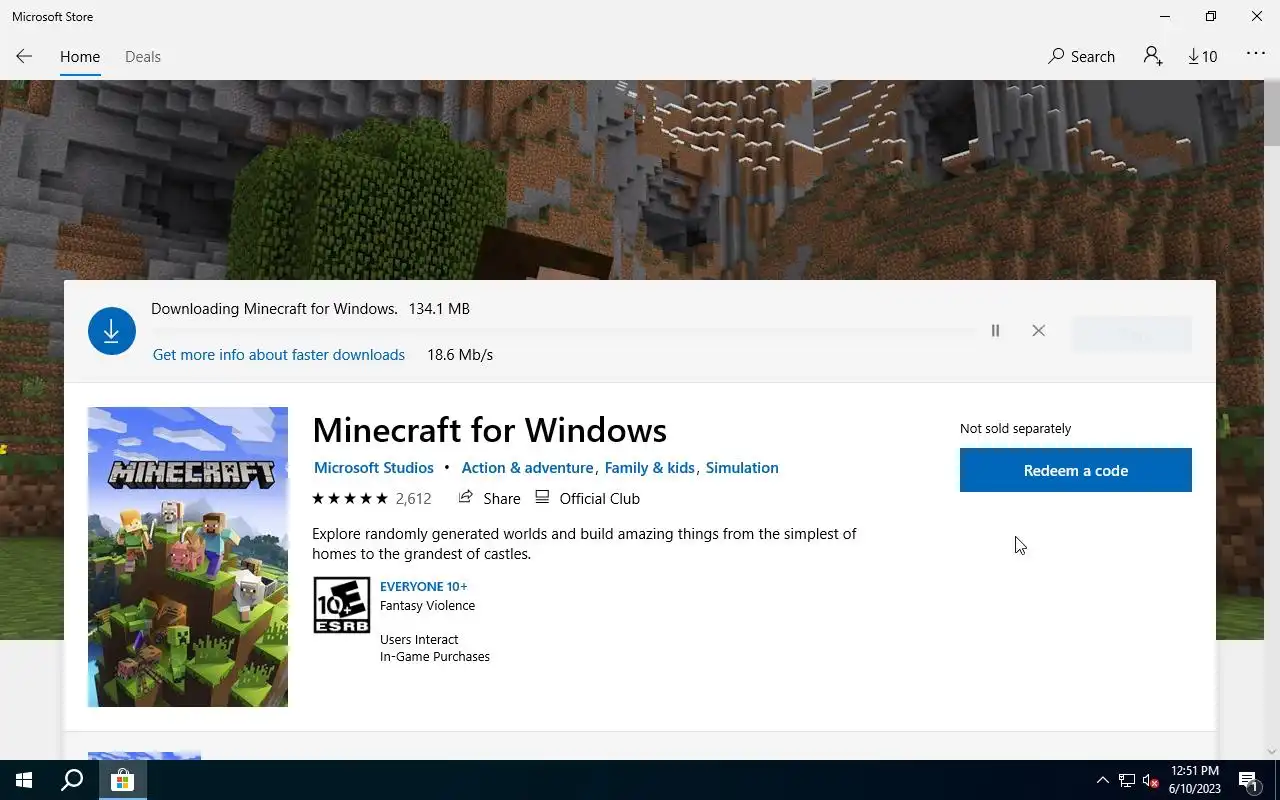This screenshot has width=1280, height=800.
Task: Open the Action & adventure category
Action: click(x=527, y=468)
